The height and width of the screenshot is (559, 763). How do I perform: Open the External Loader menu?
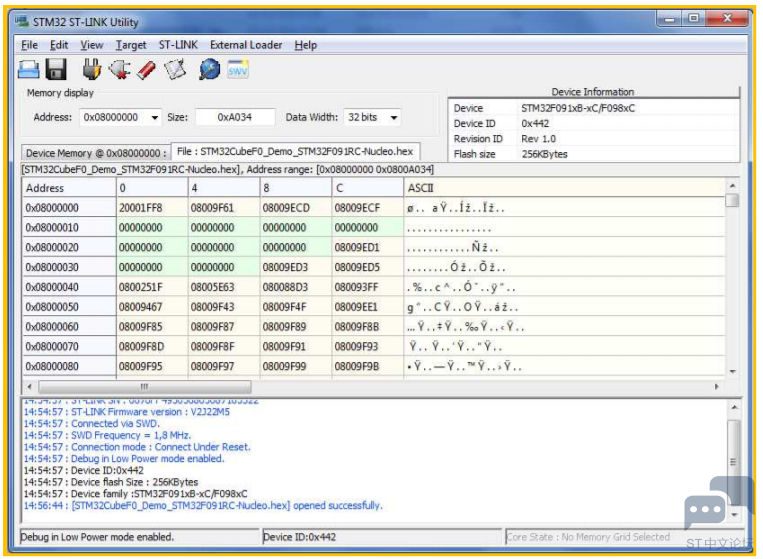[246, 45]
